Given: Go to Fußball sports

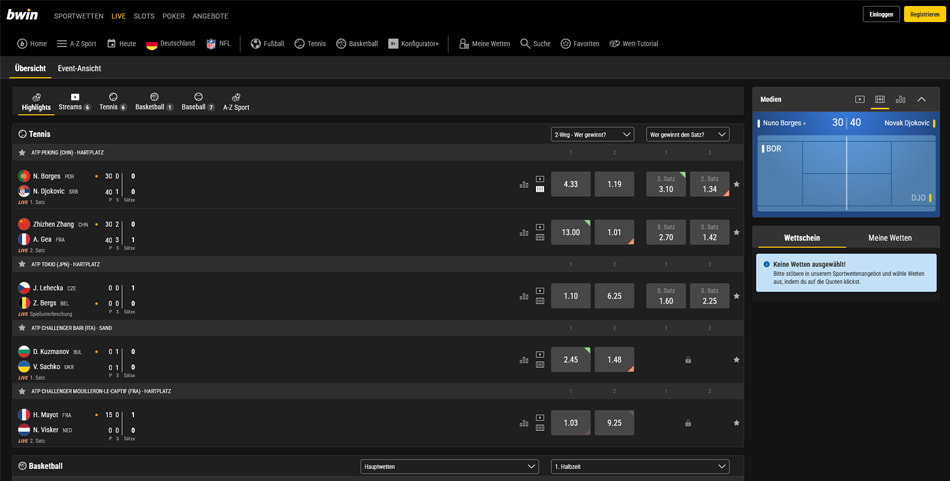Looking at the screenshot, I should [x=267, y=44].
